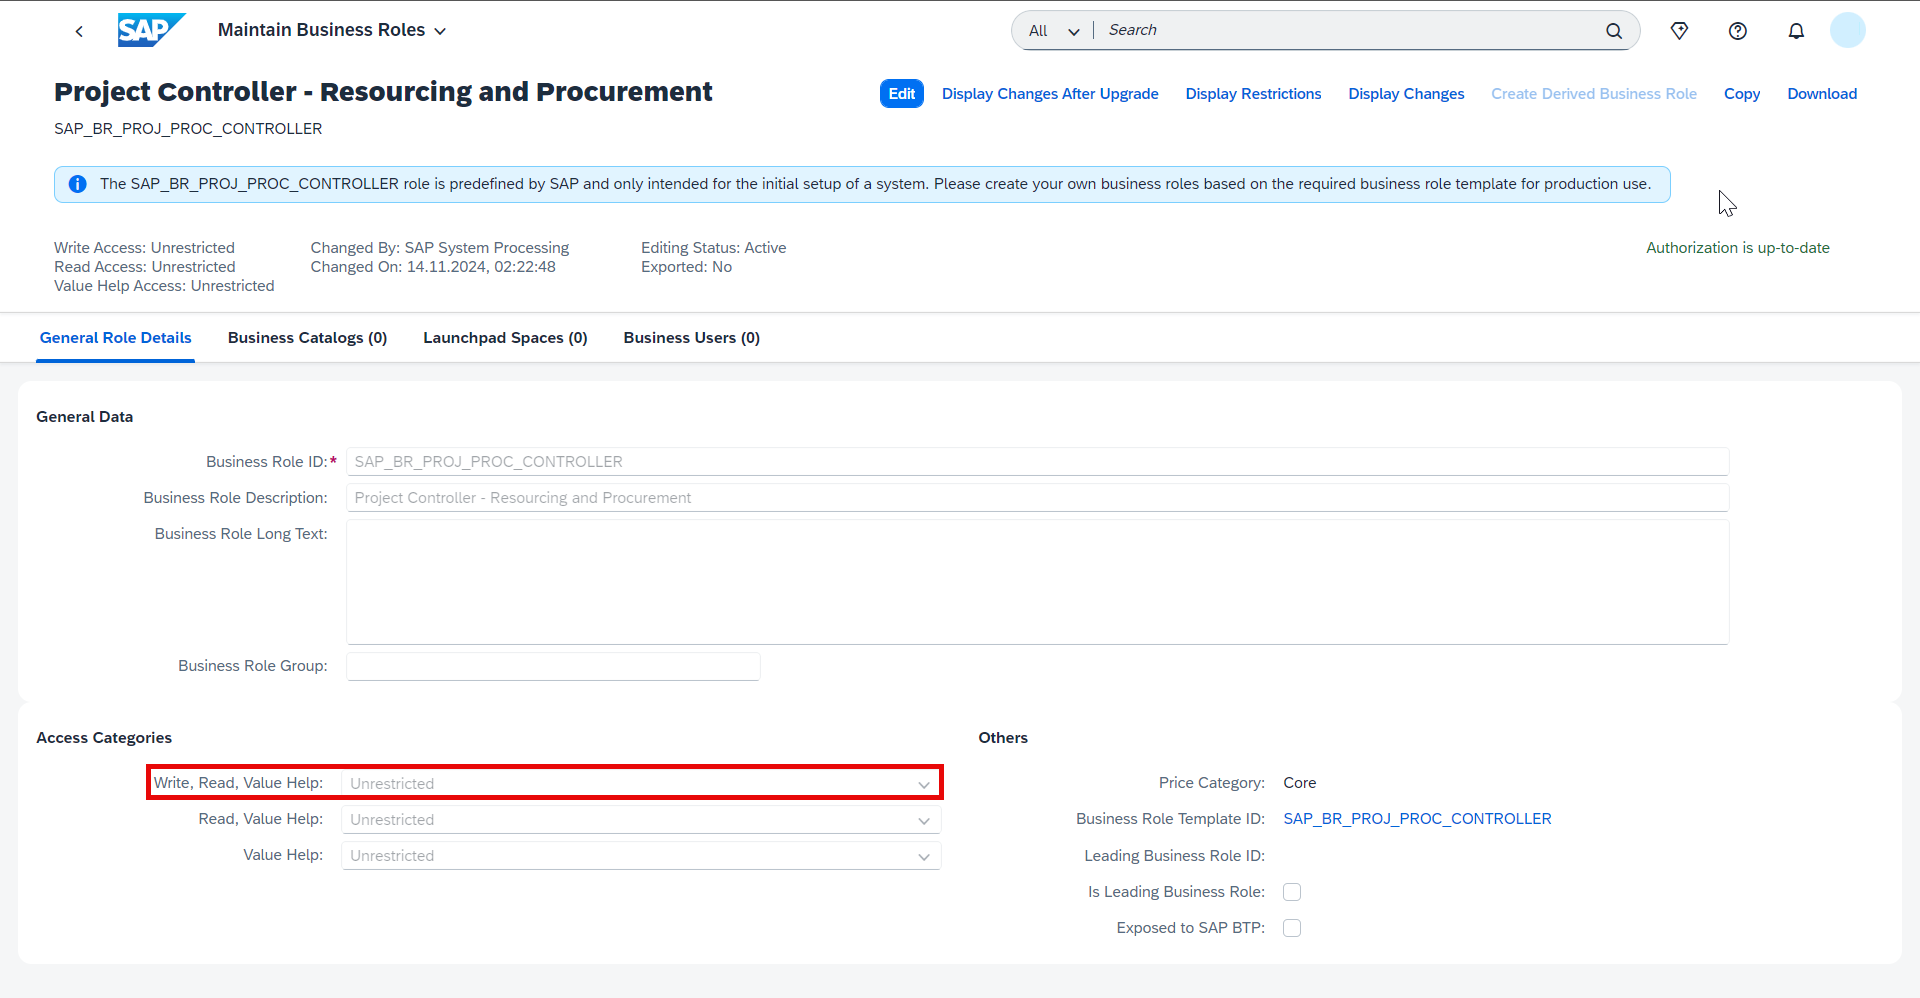Click the 'Write Access: Unrestricted' text
Screen dimensions: 1920x998
[x=145, y=248]
